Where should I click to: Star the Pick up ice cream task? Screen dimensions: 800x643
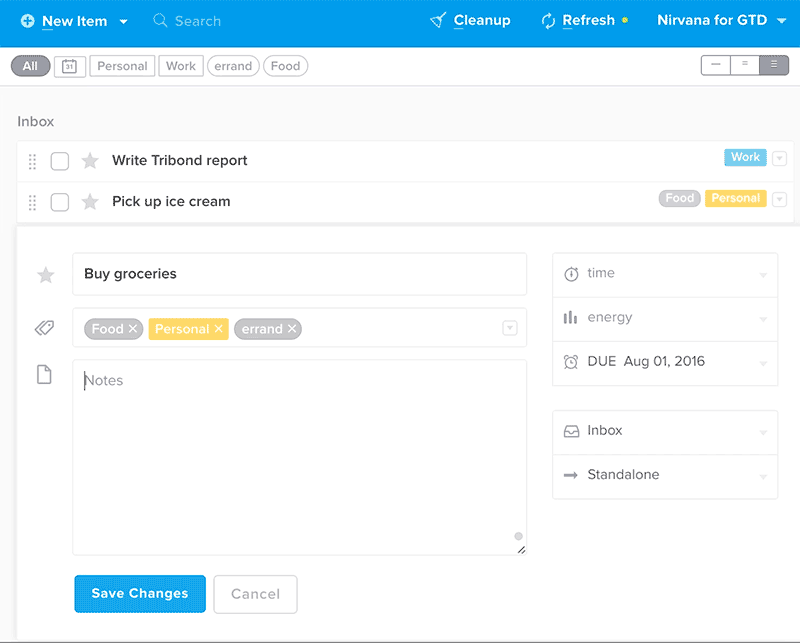[x=90, y=202]
